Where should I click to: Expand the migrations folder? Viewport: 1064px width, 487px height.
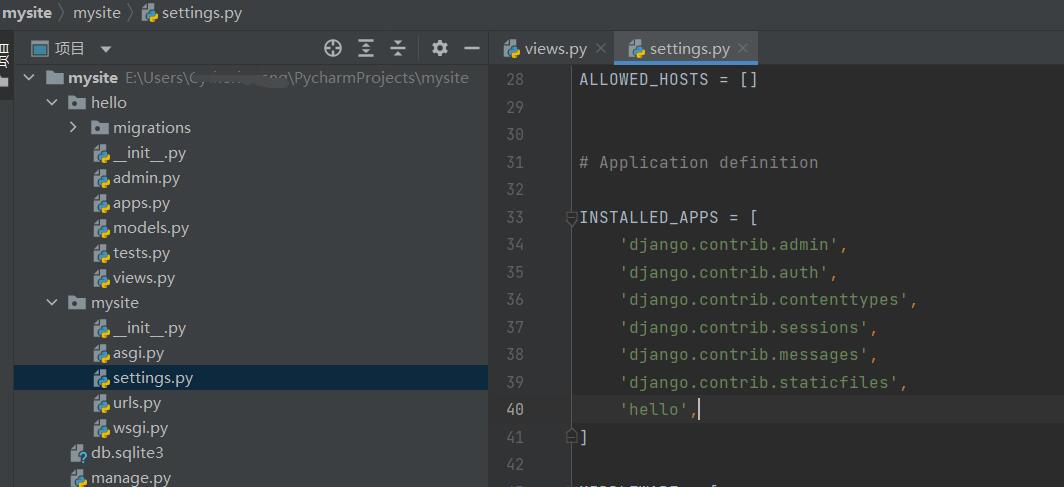coord(74,128)
